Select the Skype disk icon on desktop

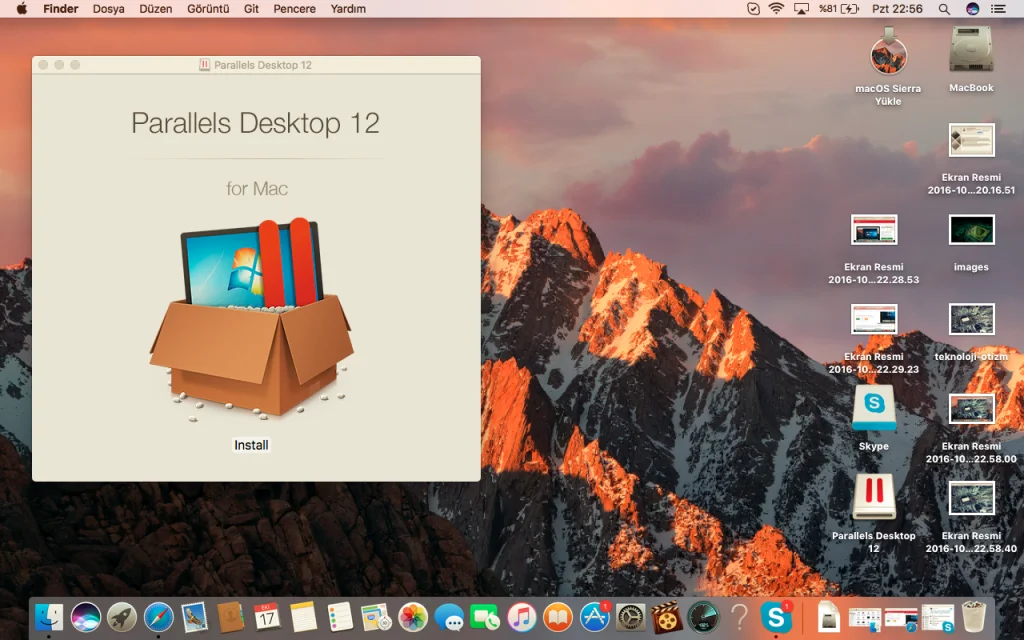(873, 408)
